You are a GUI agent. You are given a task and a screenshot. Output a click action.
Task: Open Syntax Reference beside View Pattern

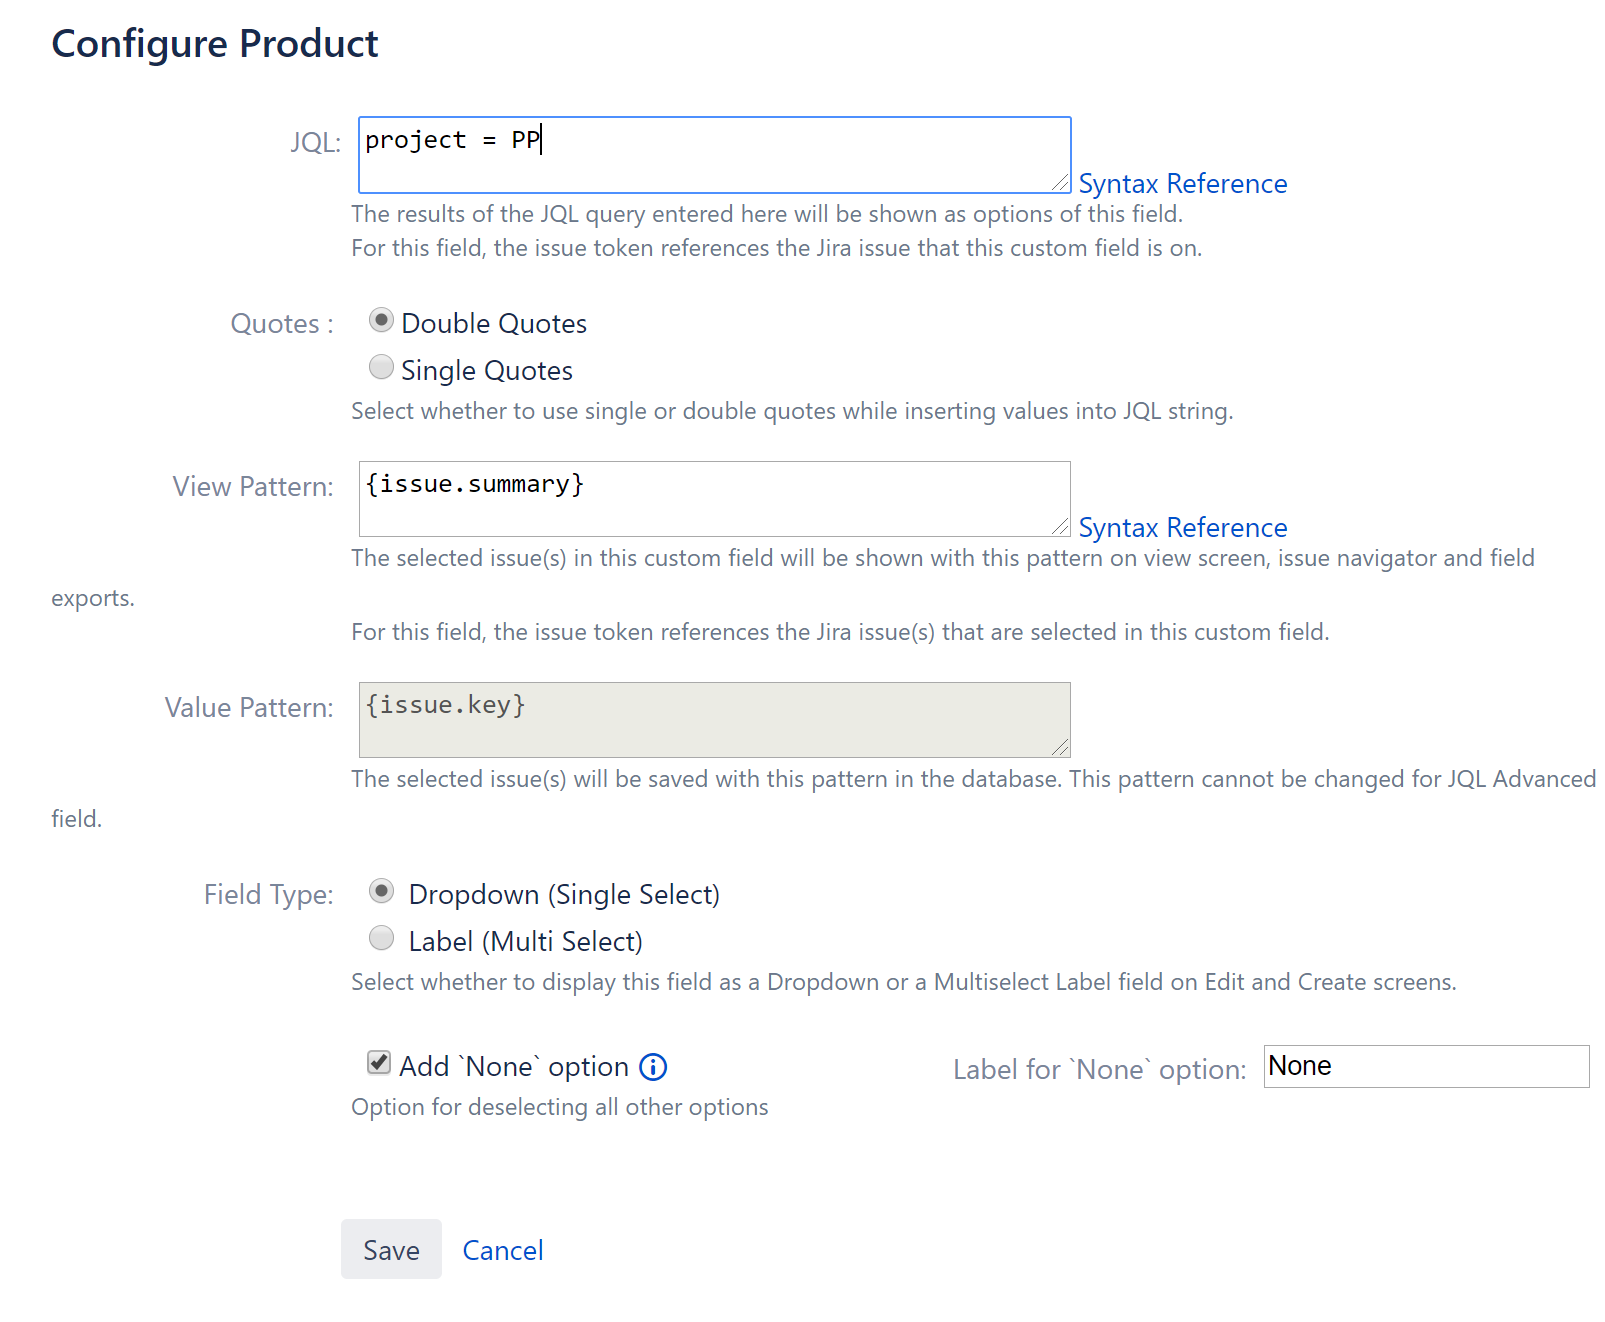coord(1184,527)
